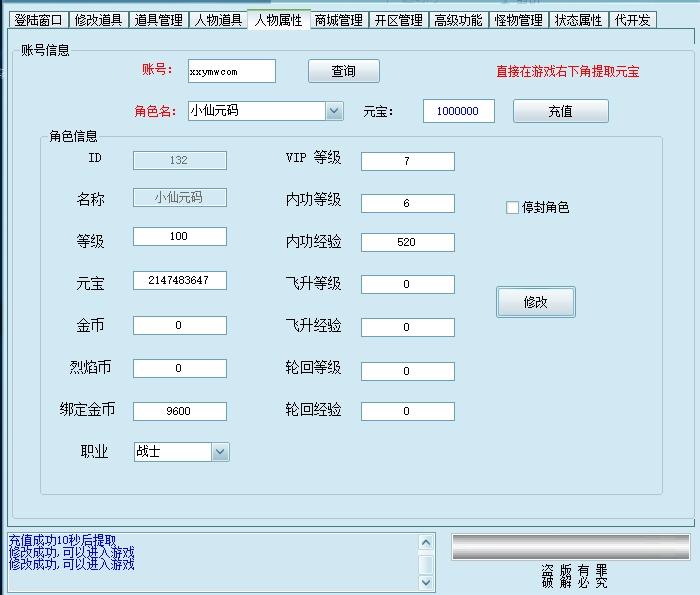Click the progress bar at bottom right
This screenshot has height=595, width=700.
point(571,546)
